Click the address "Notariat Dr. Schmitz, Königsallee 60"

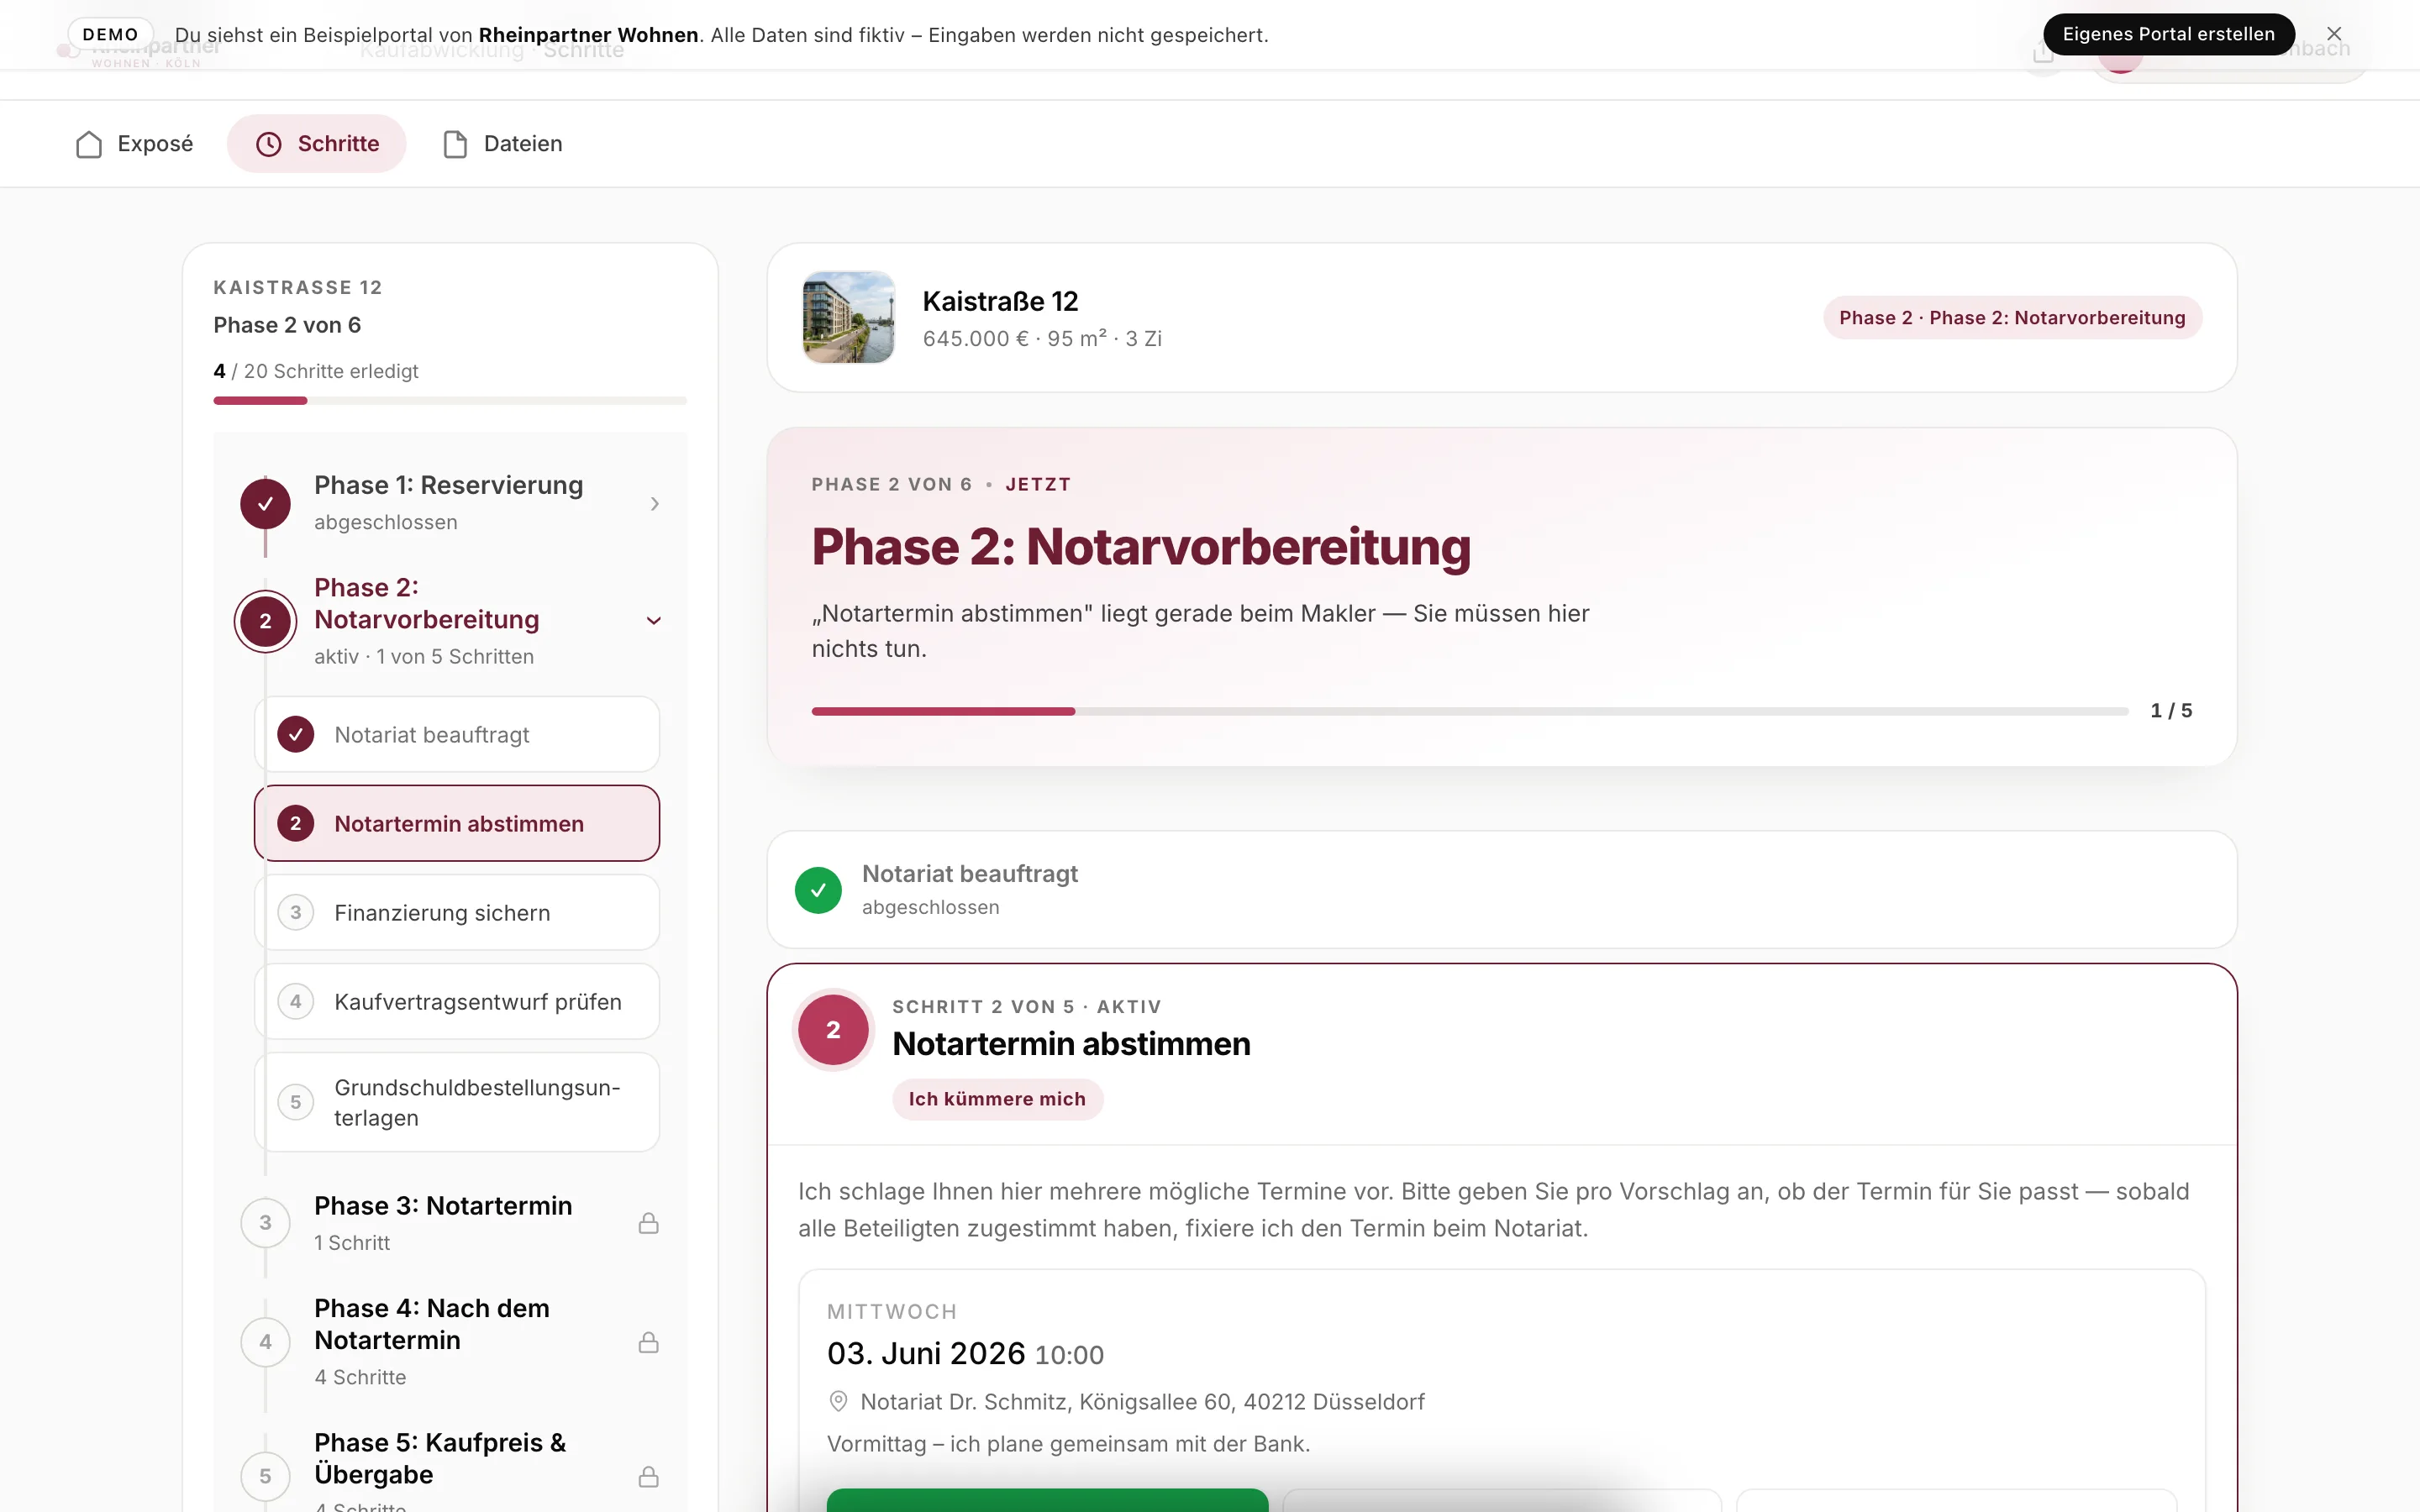1142,1402
